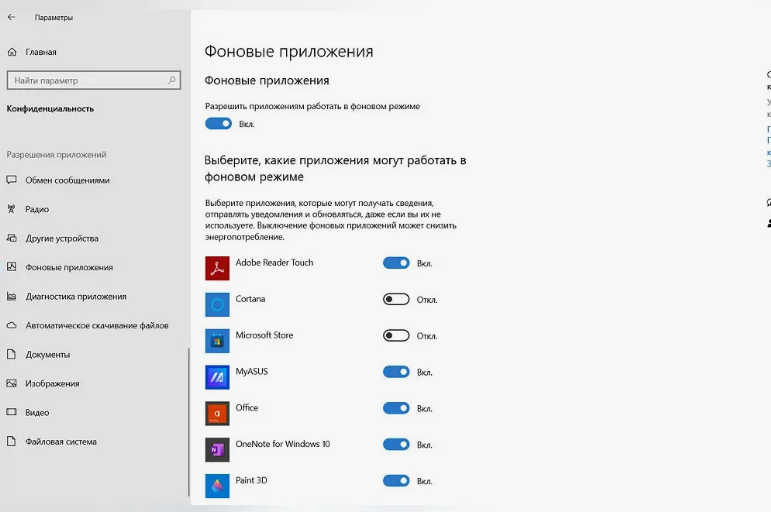Disable Paint 3D background toggle
Image resolution: width=771 pixels, height=512 pixels.
[x=396, y=481]
